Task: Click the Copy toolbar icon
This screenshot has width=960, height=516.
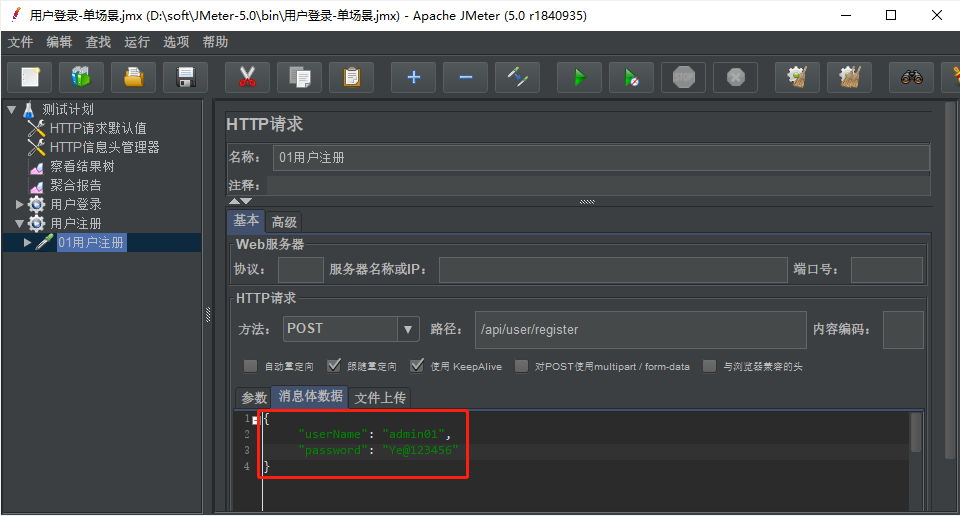Action: pyautogui.click(x=299, y=77)
